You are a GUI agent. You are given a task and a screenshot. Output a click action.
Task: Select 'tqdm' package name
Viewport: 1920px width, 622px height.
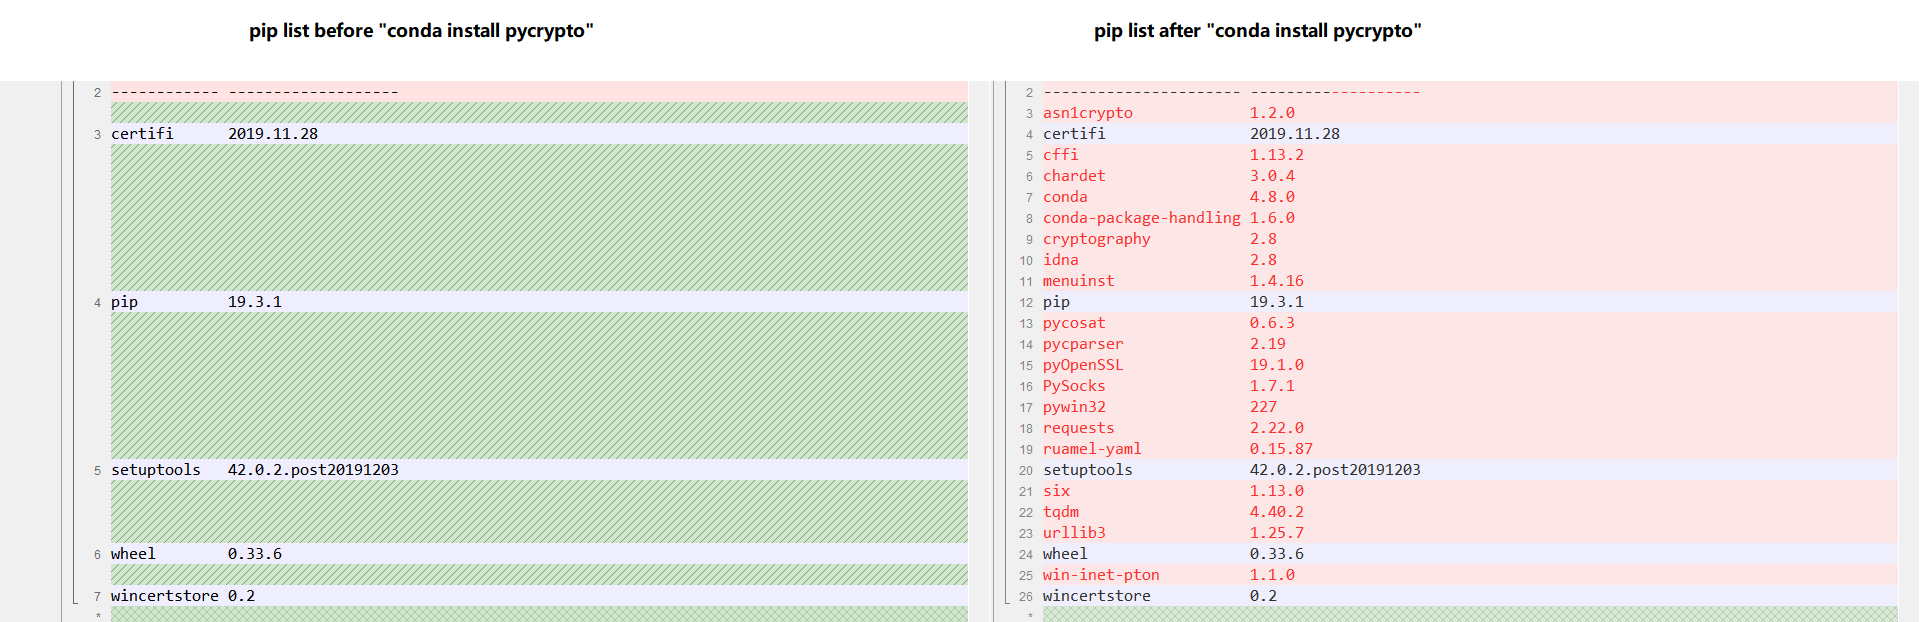1061,512
